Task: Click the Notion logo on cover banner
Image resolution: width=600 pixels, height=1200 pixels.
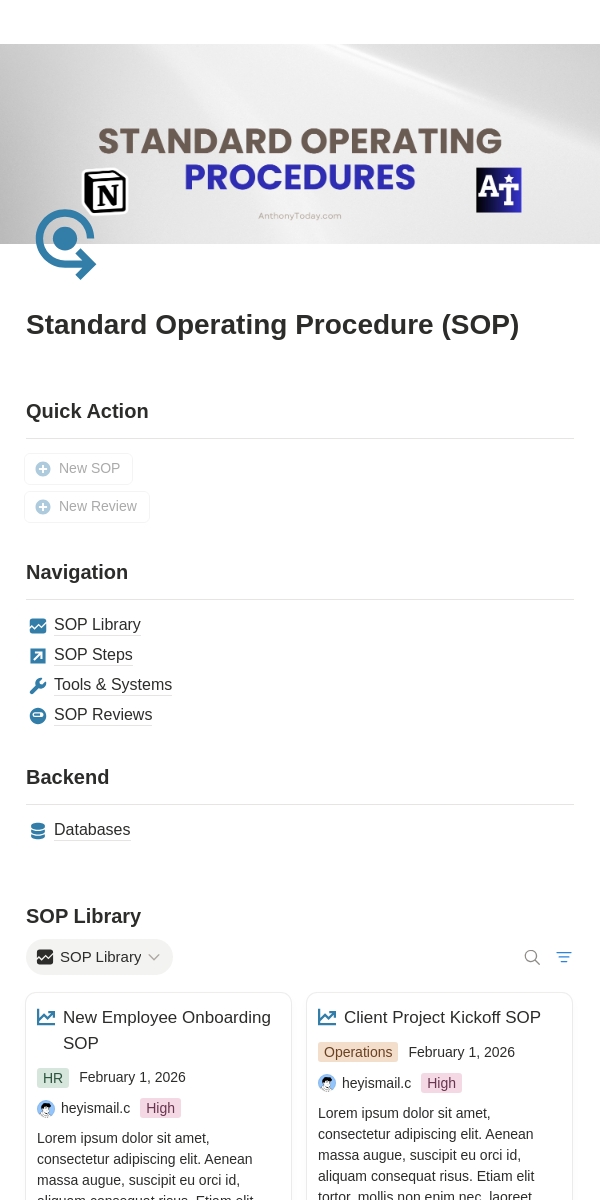Action: click(105, 191)
